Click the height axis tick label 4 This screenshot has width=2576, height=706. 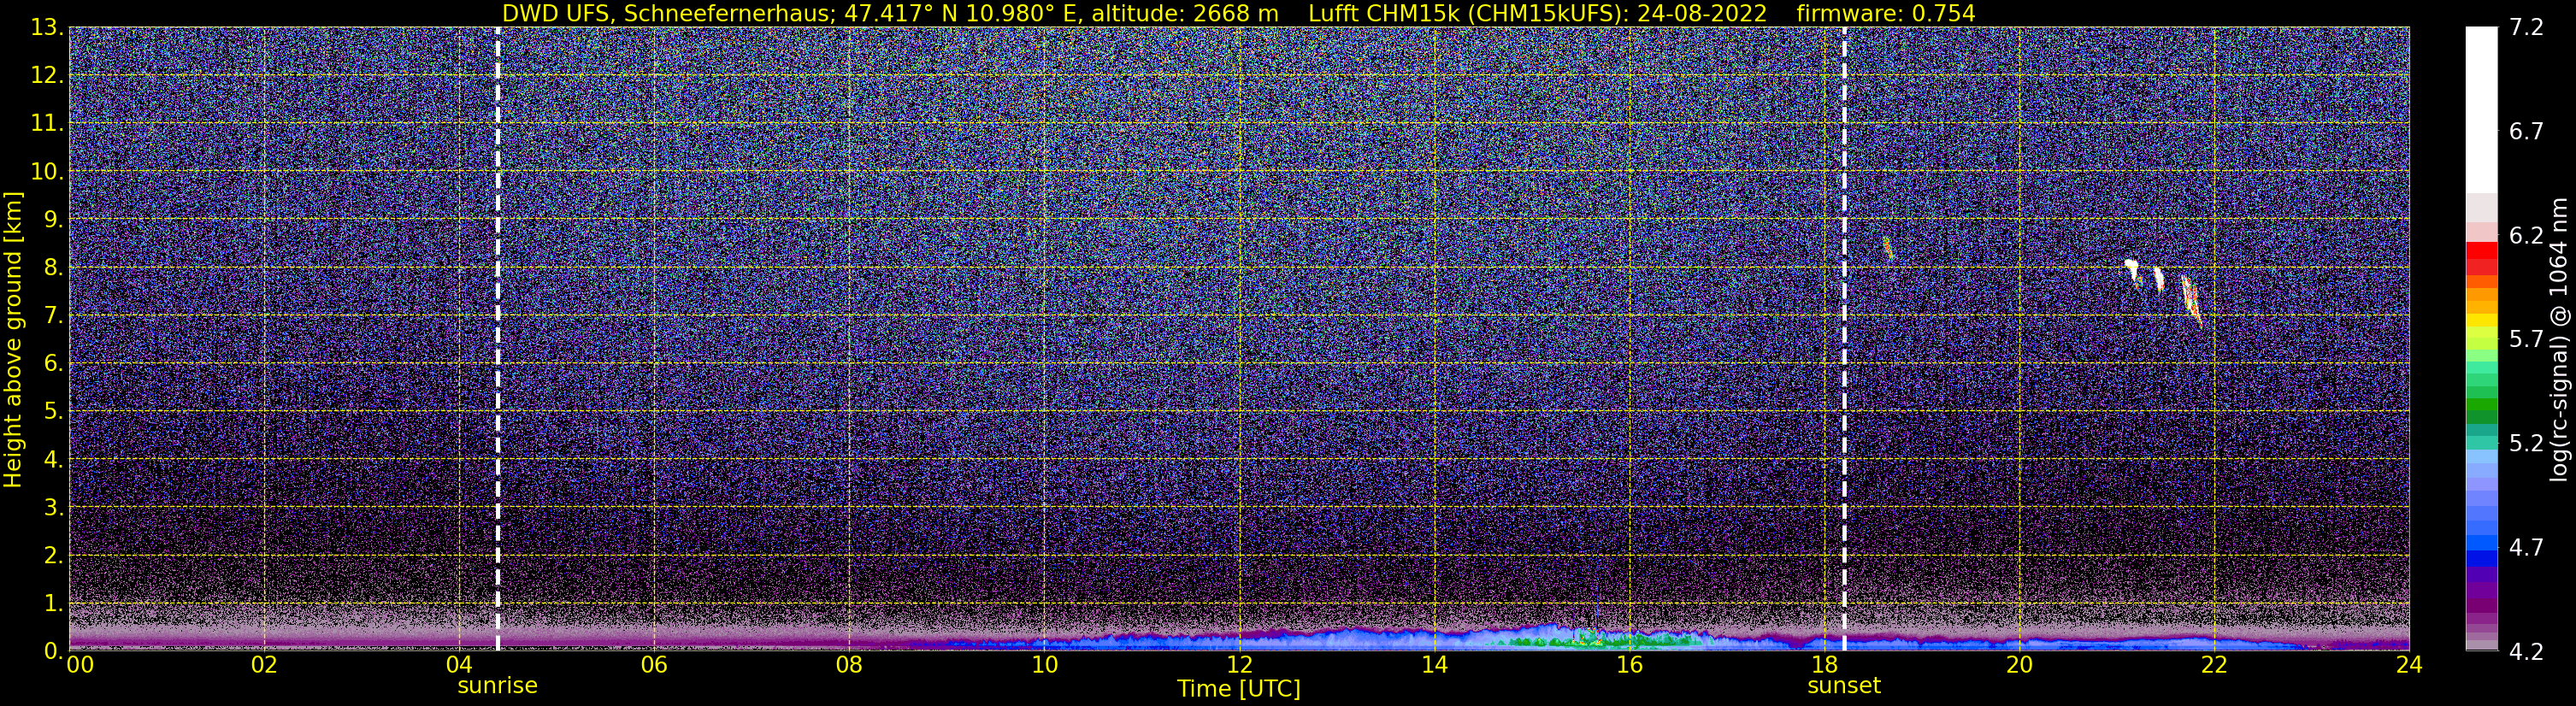(53, 460)
